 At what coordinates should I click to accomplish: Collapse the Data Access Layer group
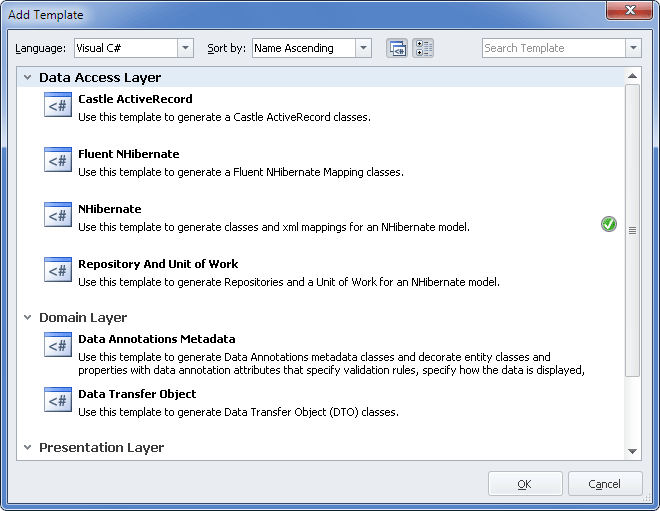pos(27,77)
